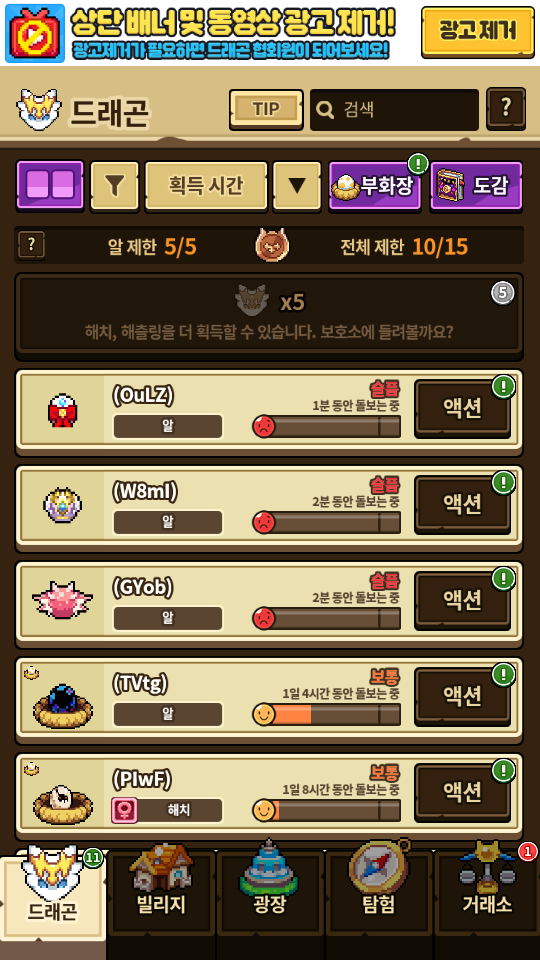
Task: Open the 도감 encyclopedia book
Action: click(476, 186)
